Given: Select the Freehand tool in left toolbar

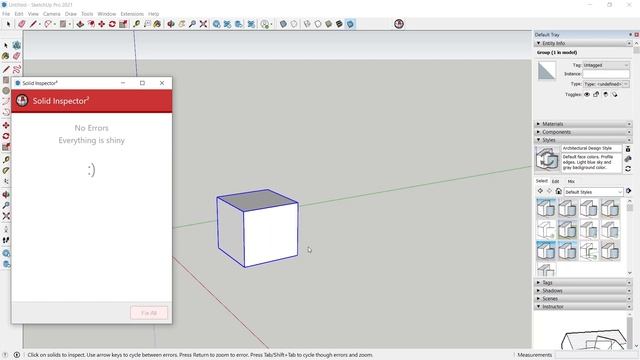Looking at the screenshot, I should point(17,69).
